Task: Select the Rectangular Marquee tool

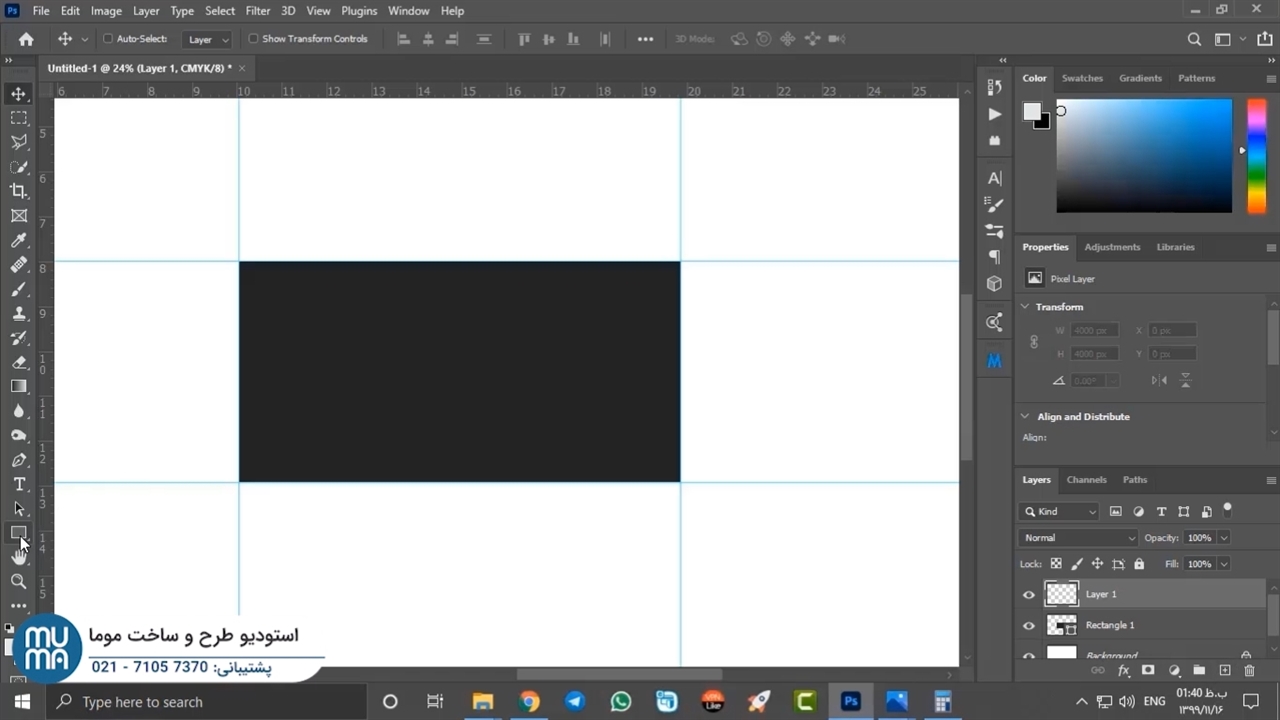Action: point(19,118)
